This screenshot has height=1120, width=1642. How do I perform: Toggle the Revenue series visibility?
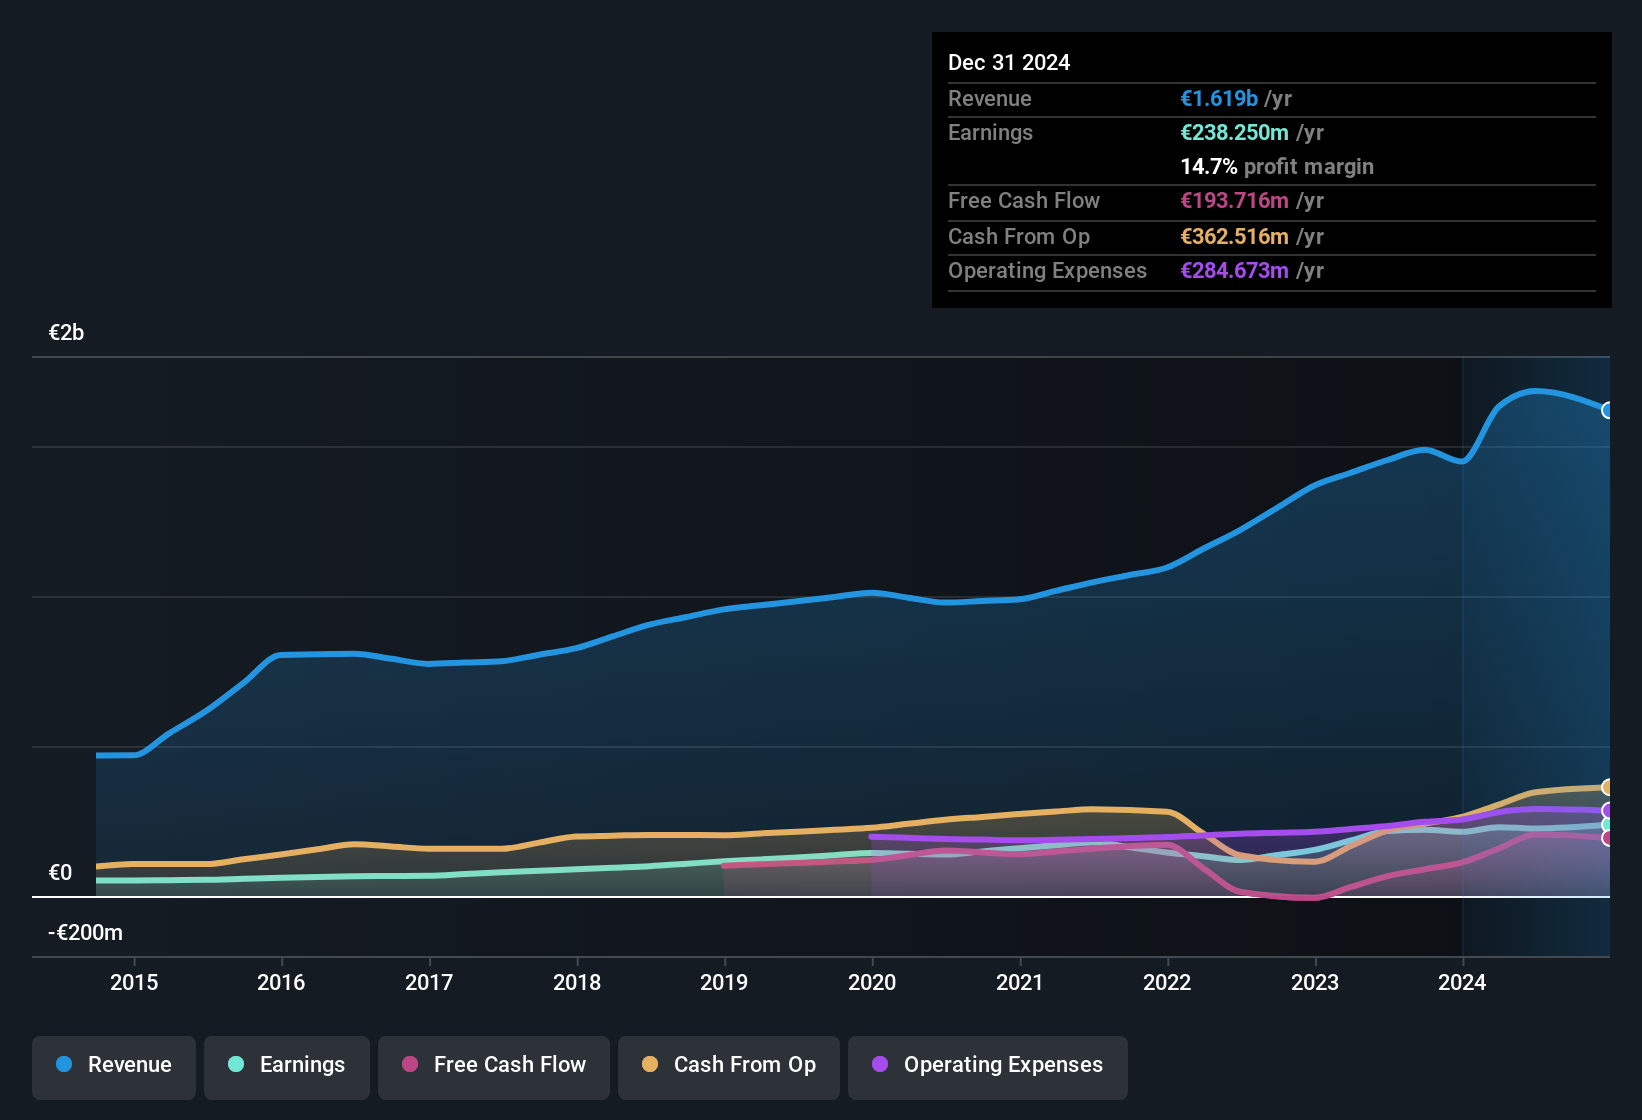point(113,1066)
